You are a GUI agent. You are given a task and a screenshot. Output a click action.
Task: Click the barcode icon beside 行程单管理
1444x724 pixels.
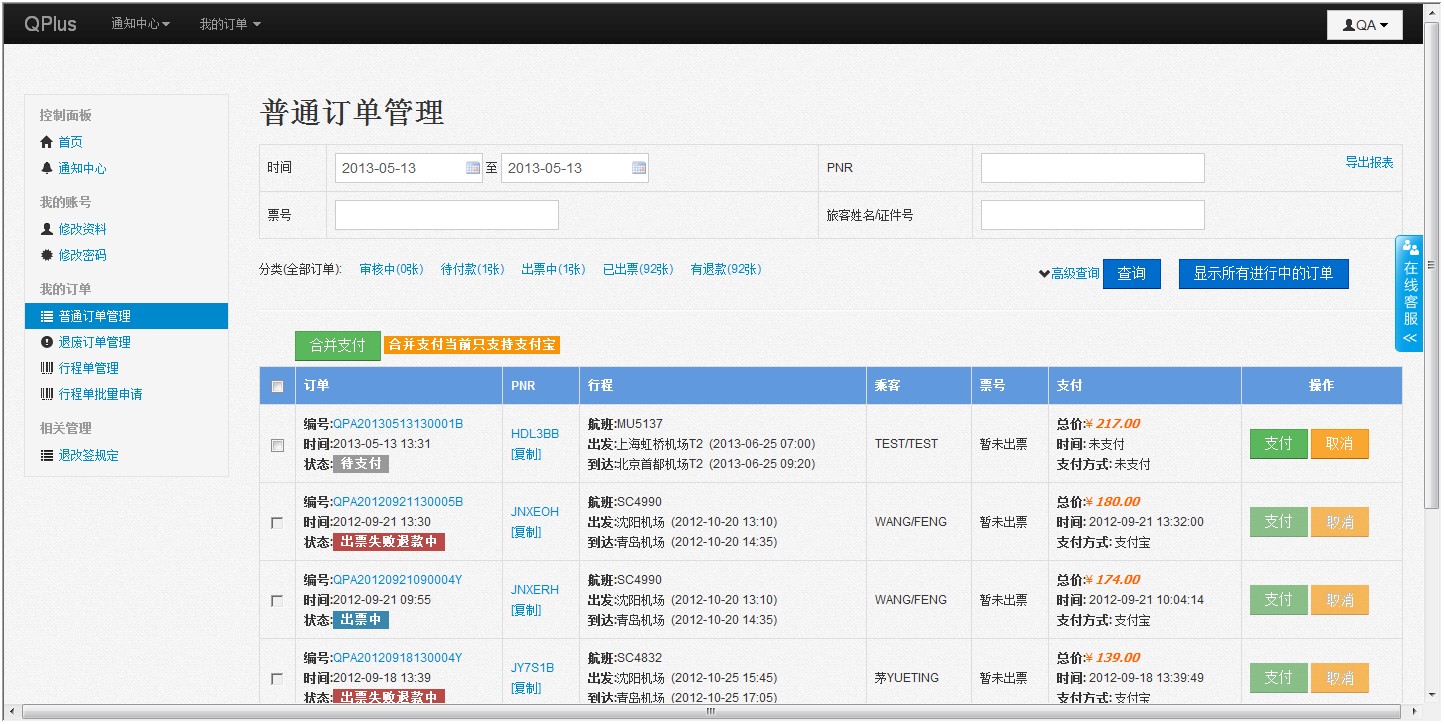pyautogui.click(x=47, y=368)
